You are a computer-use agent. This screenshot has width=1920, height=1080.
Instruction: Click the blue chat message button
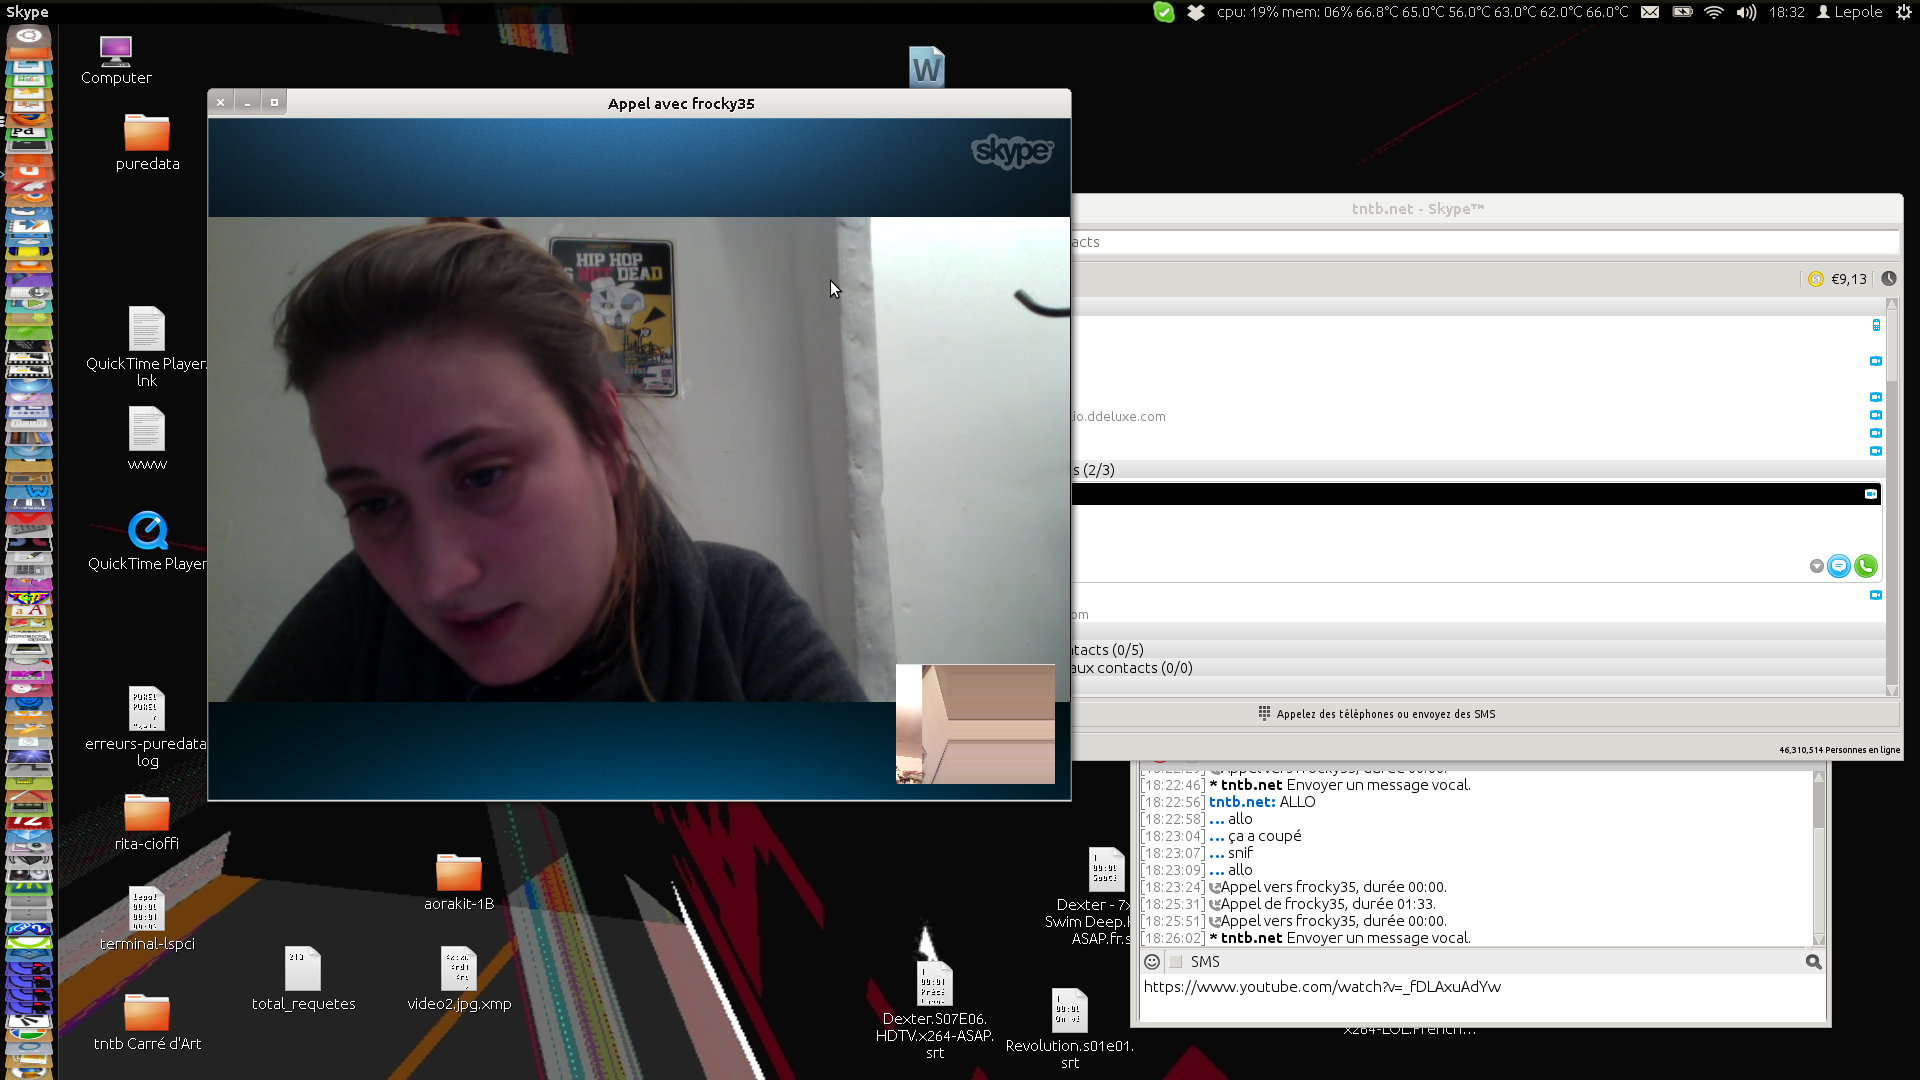(x=1838, y=566)
